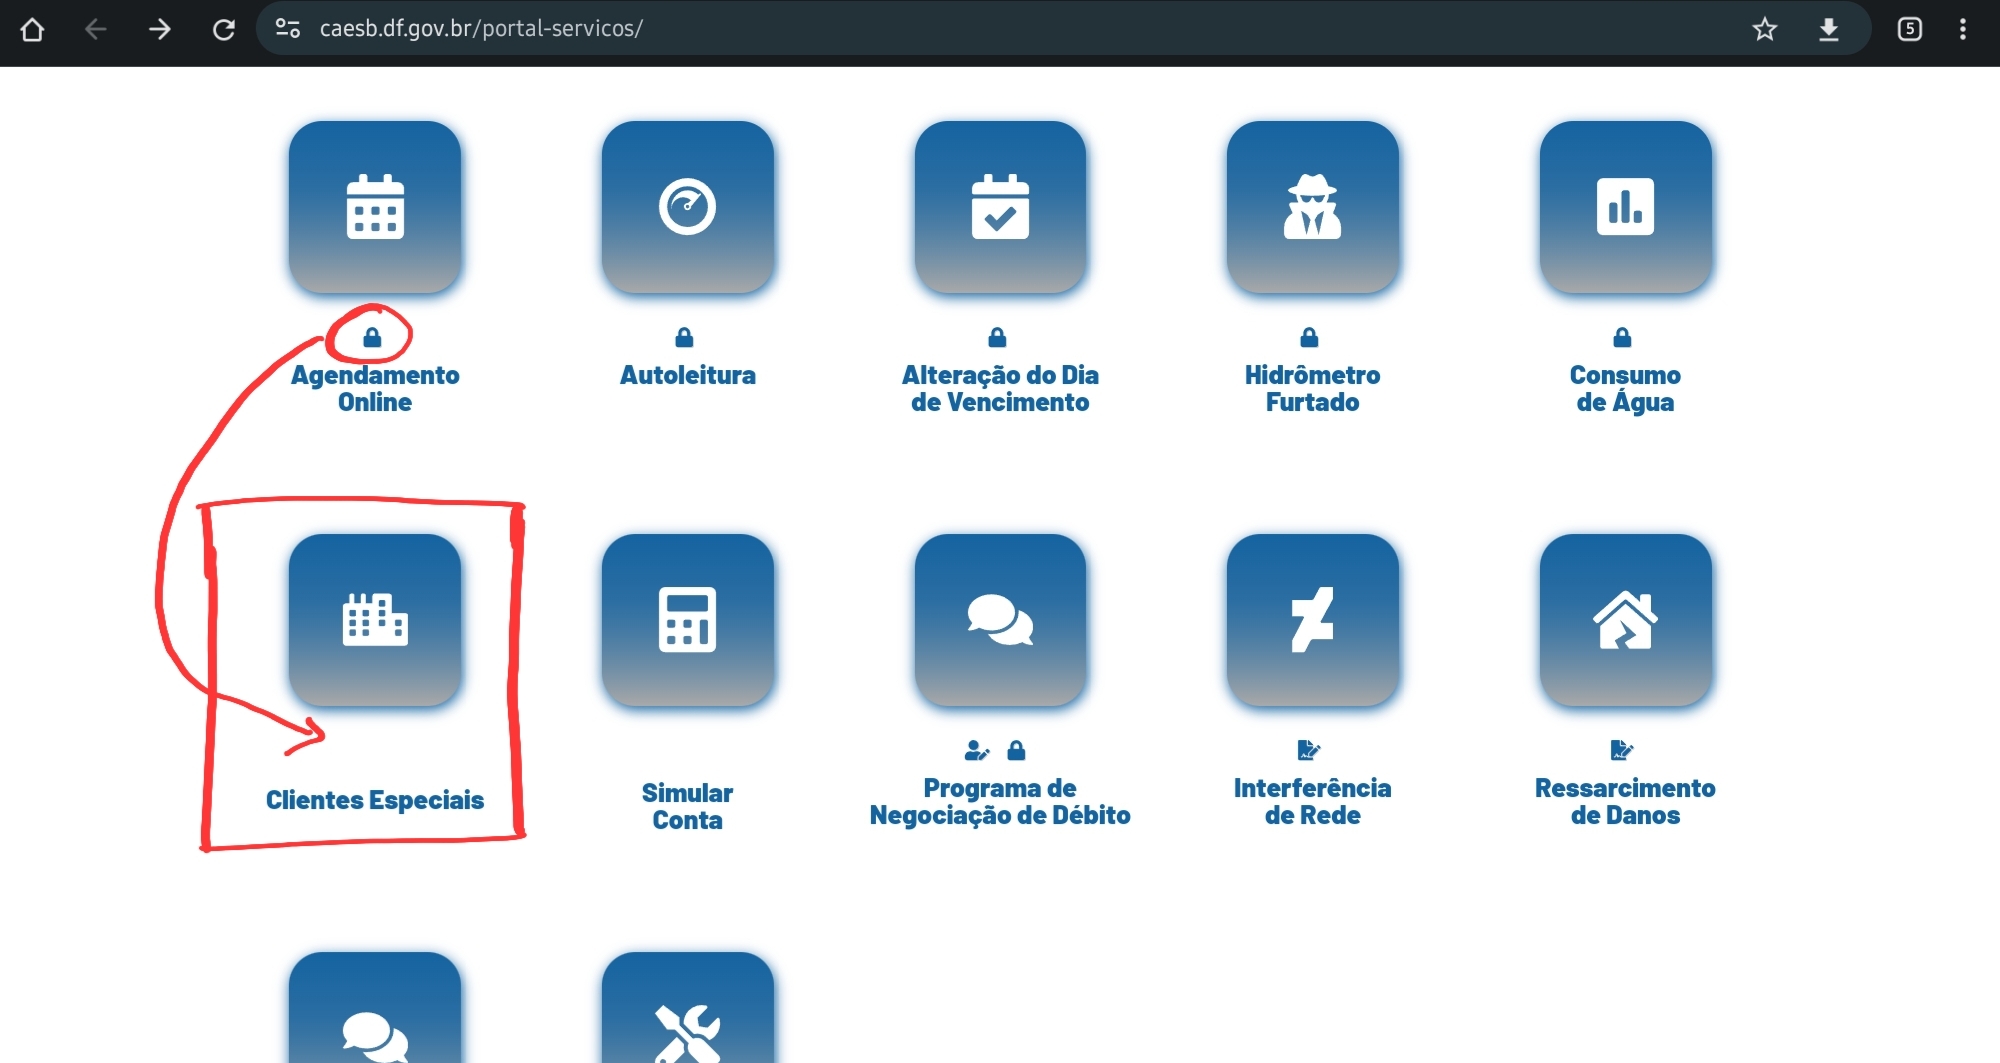The image size is (2000, 1063).
Task: Open downloads from the toolbar
Action: point(1829,29)
